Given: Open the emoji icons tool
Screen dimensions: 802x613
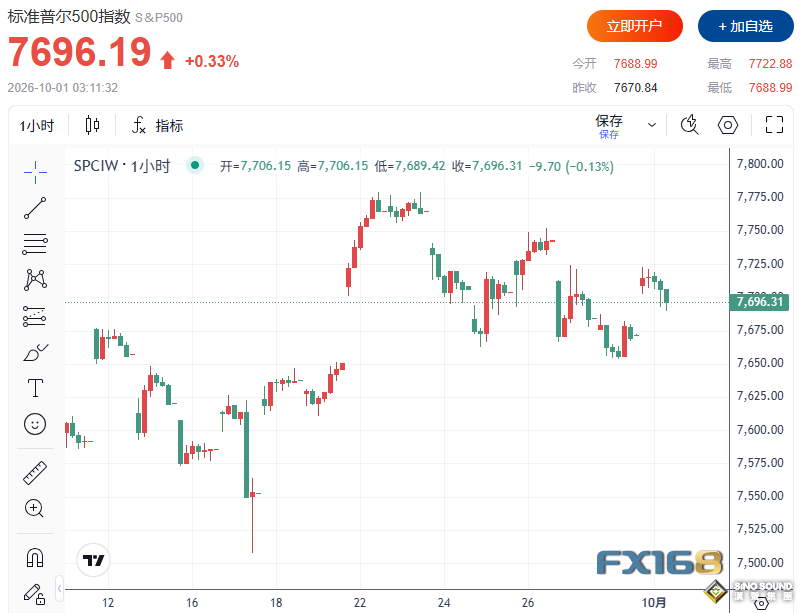Looking at the screenshot, I should 35,424.
